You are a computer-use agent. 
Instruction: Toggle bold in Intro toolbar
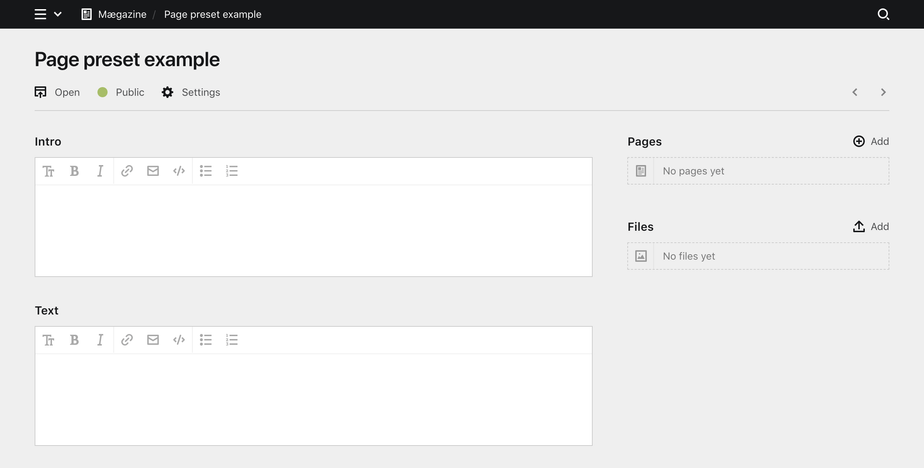pyautogui.click(x=74, y=171)
